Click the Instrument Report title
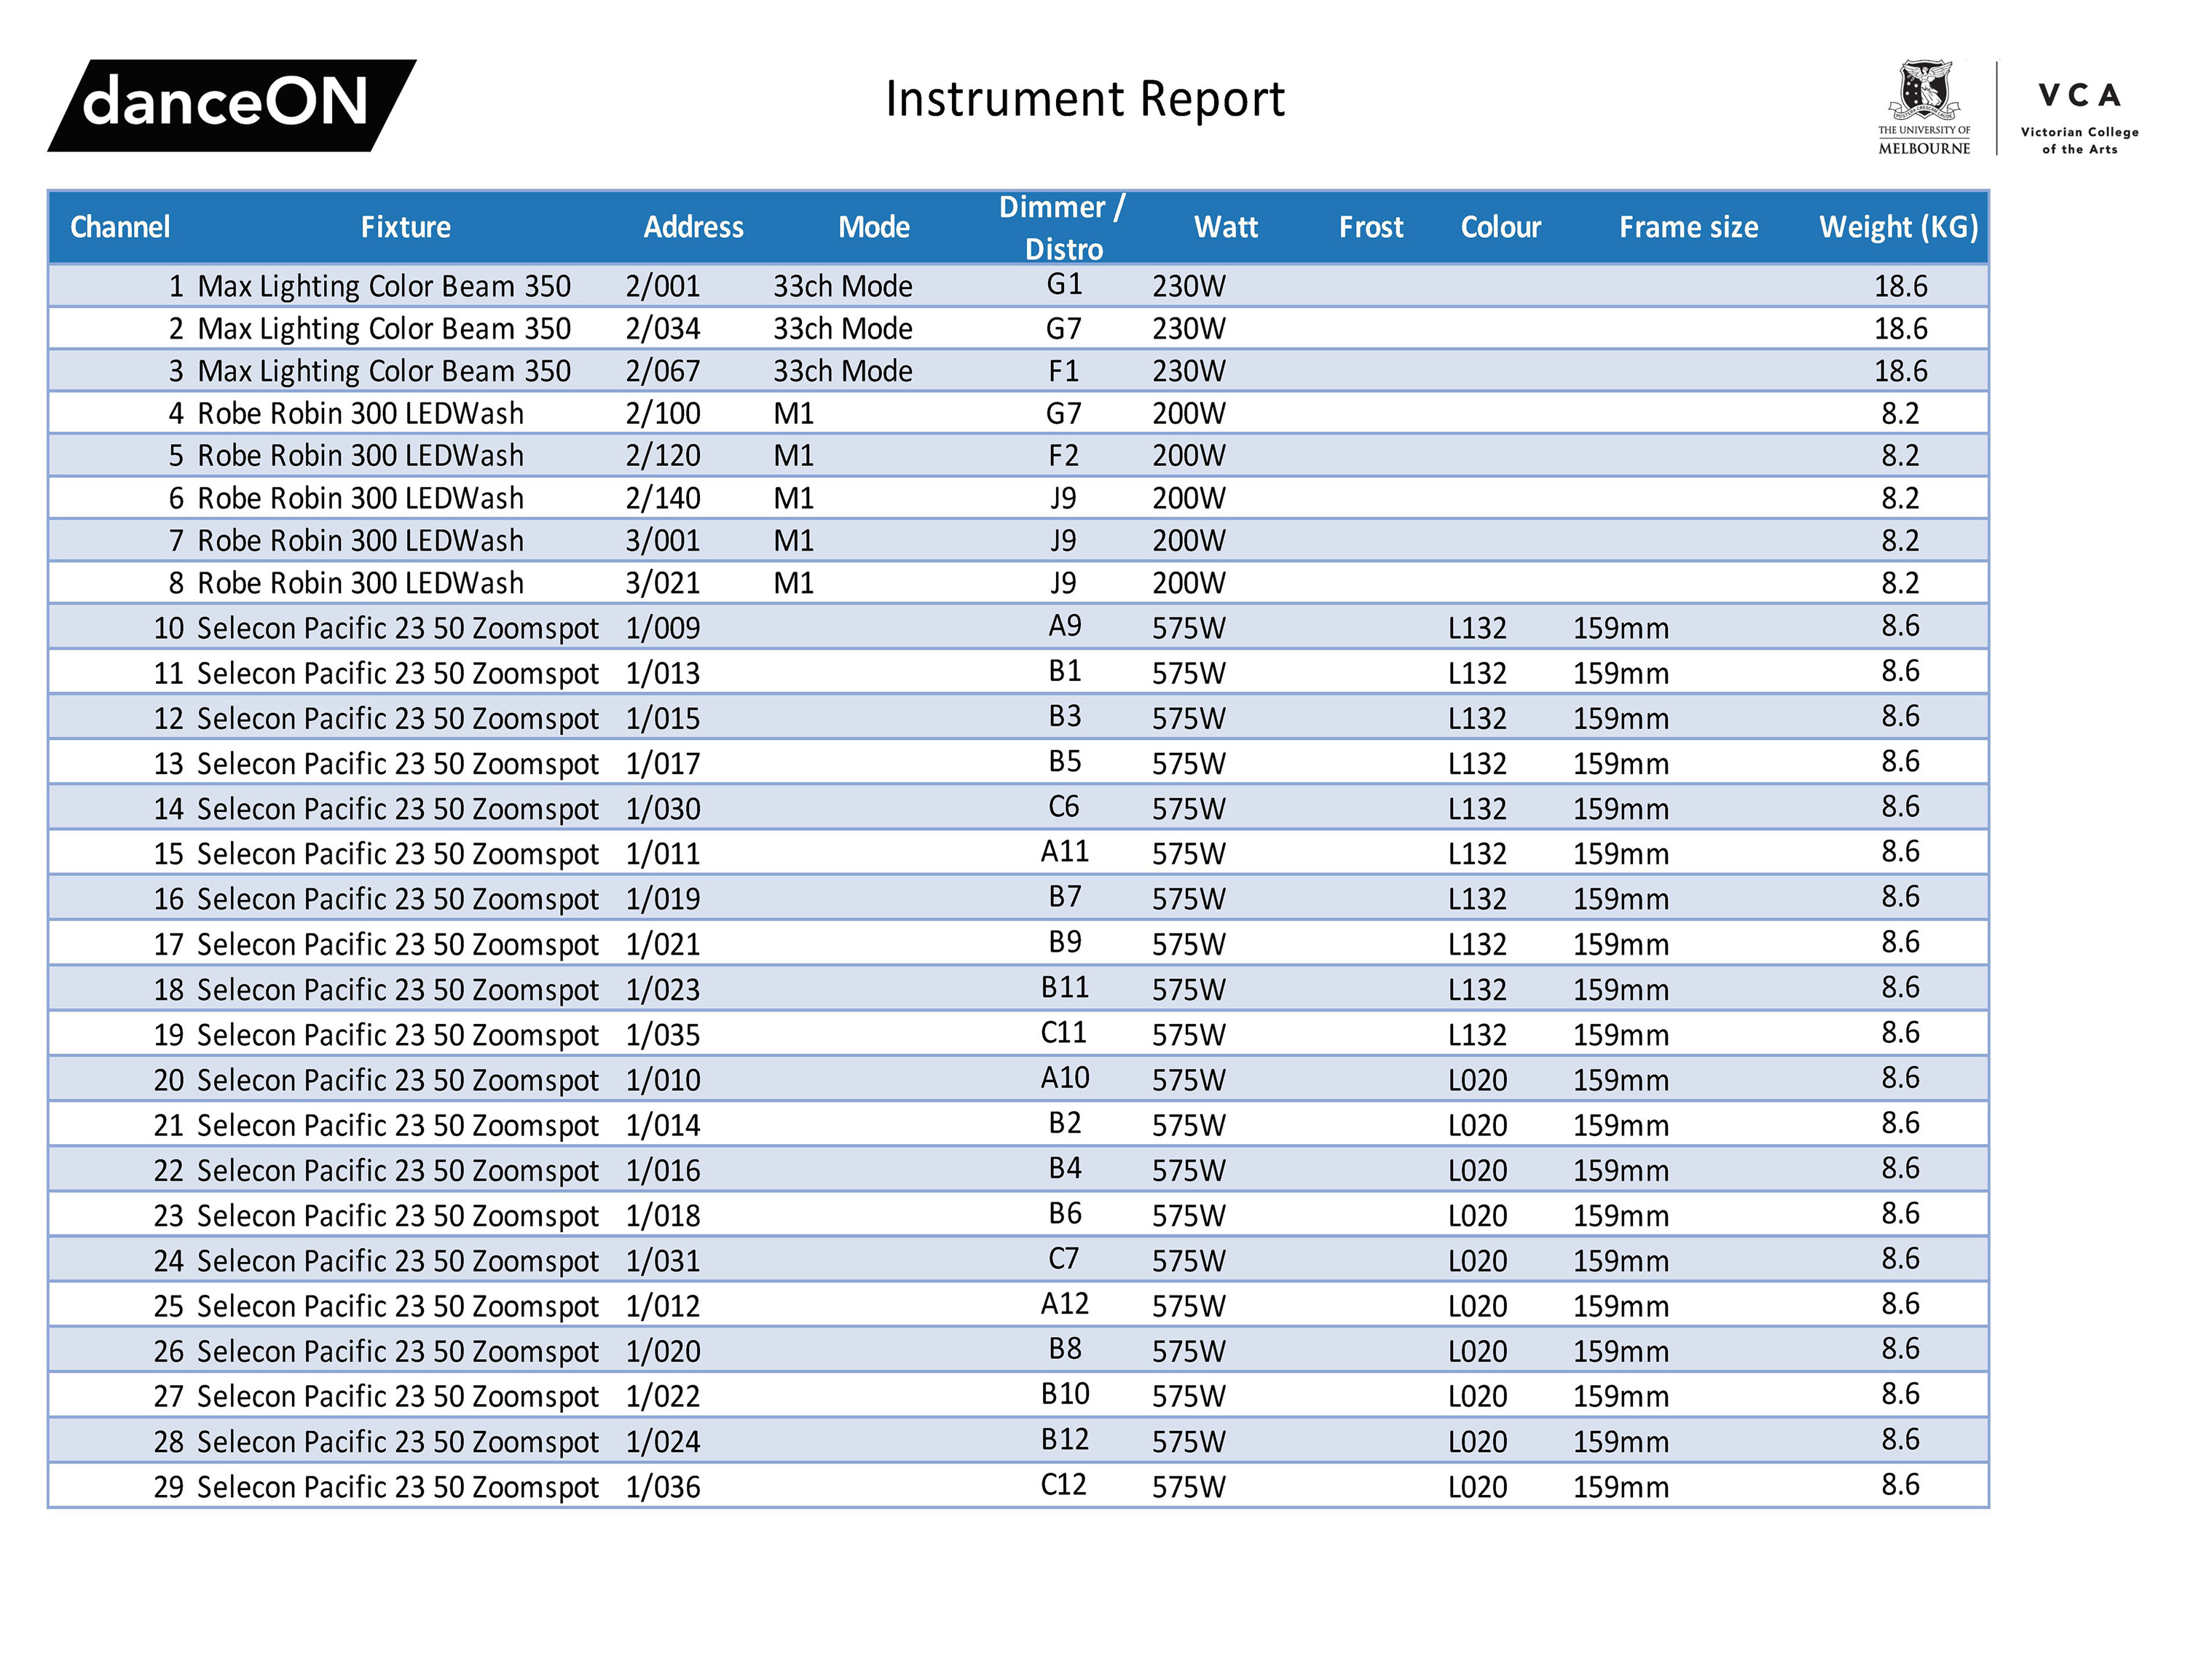The image size is (2185, 1680). tap(1084, 99)
